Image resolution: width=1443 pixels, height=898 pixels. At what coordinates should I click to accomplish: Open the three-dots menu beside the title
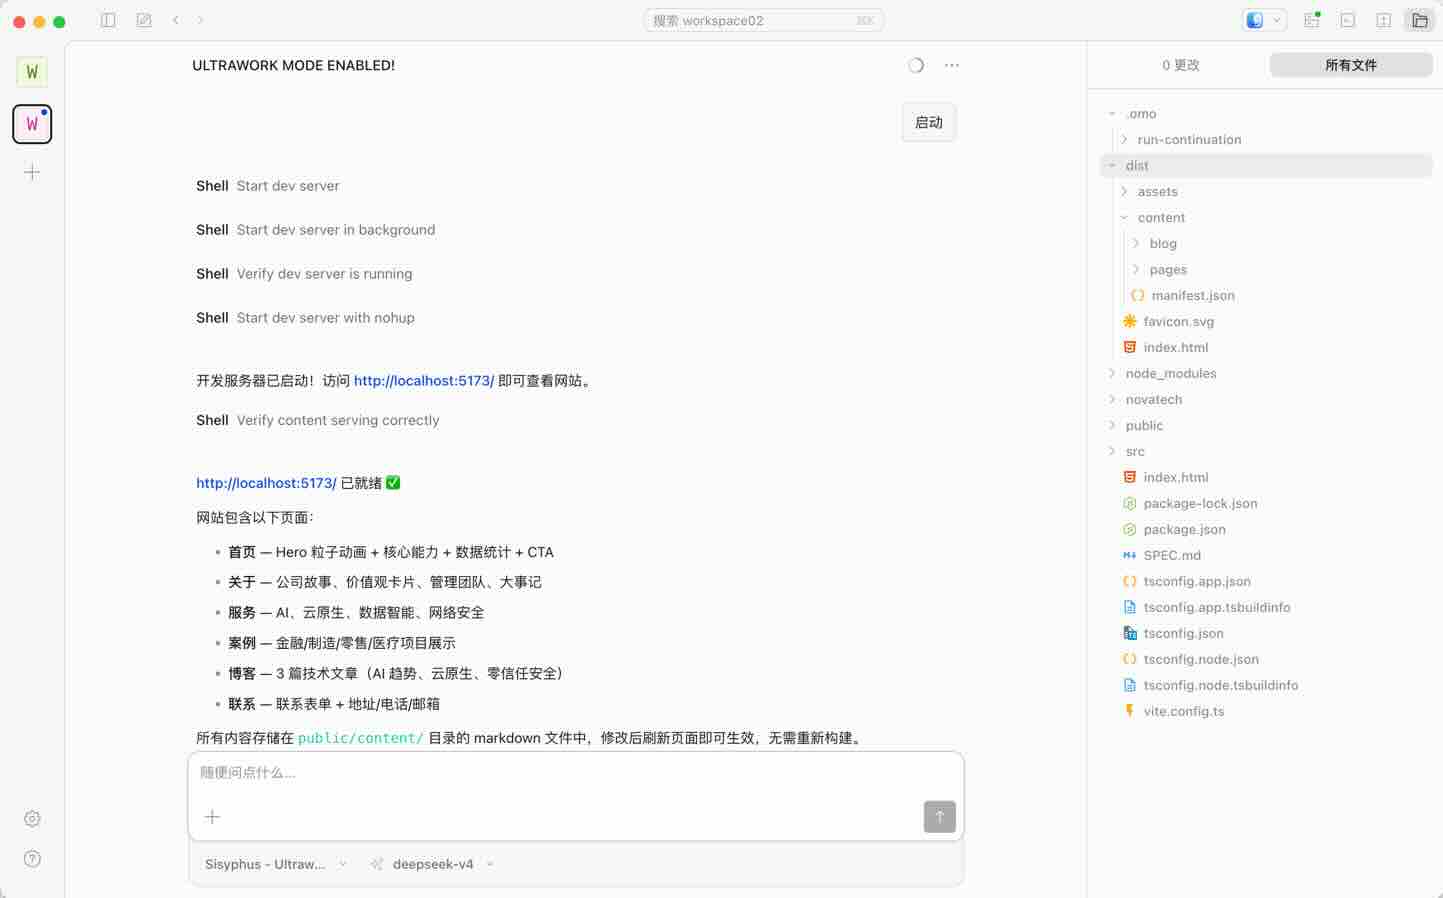(x=952, y=65)
